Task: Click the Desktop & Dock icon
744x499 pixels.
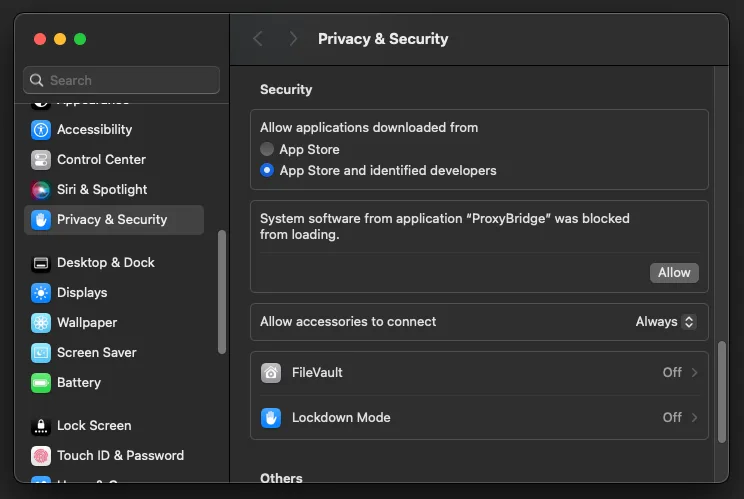Action: 41,263
